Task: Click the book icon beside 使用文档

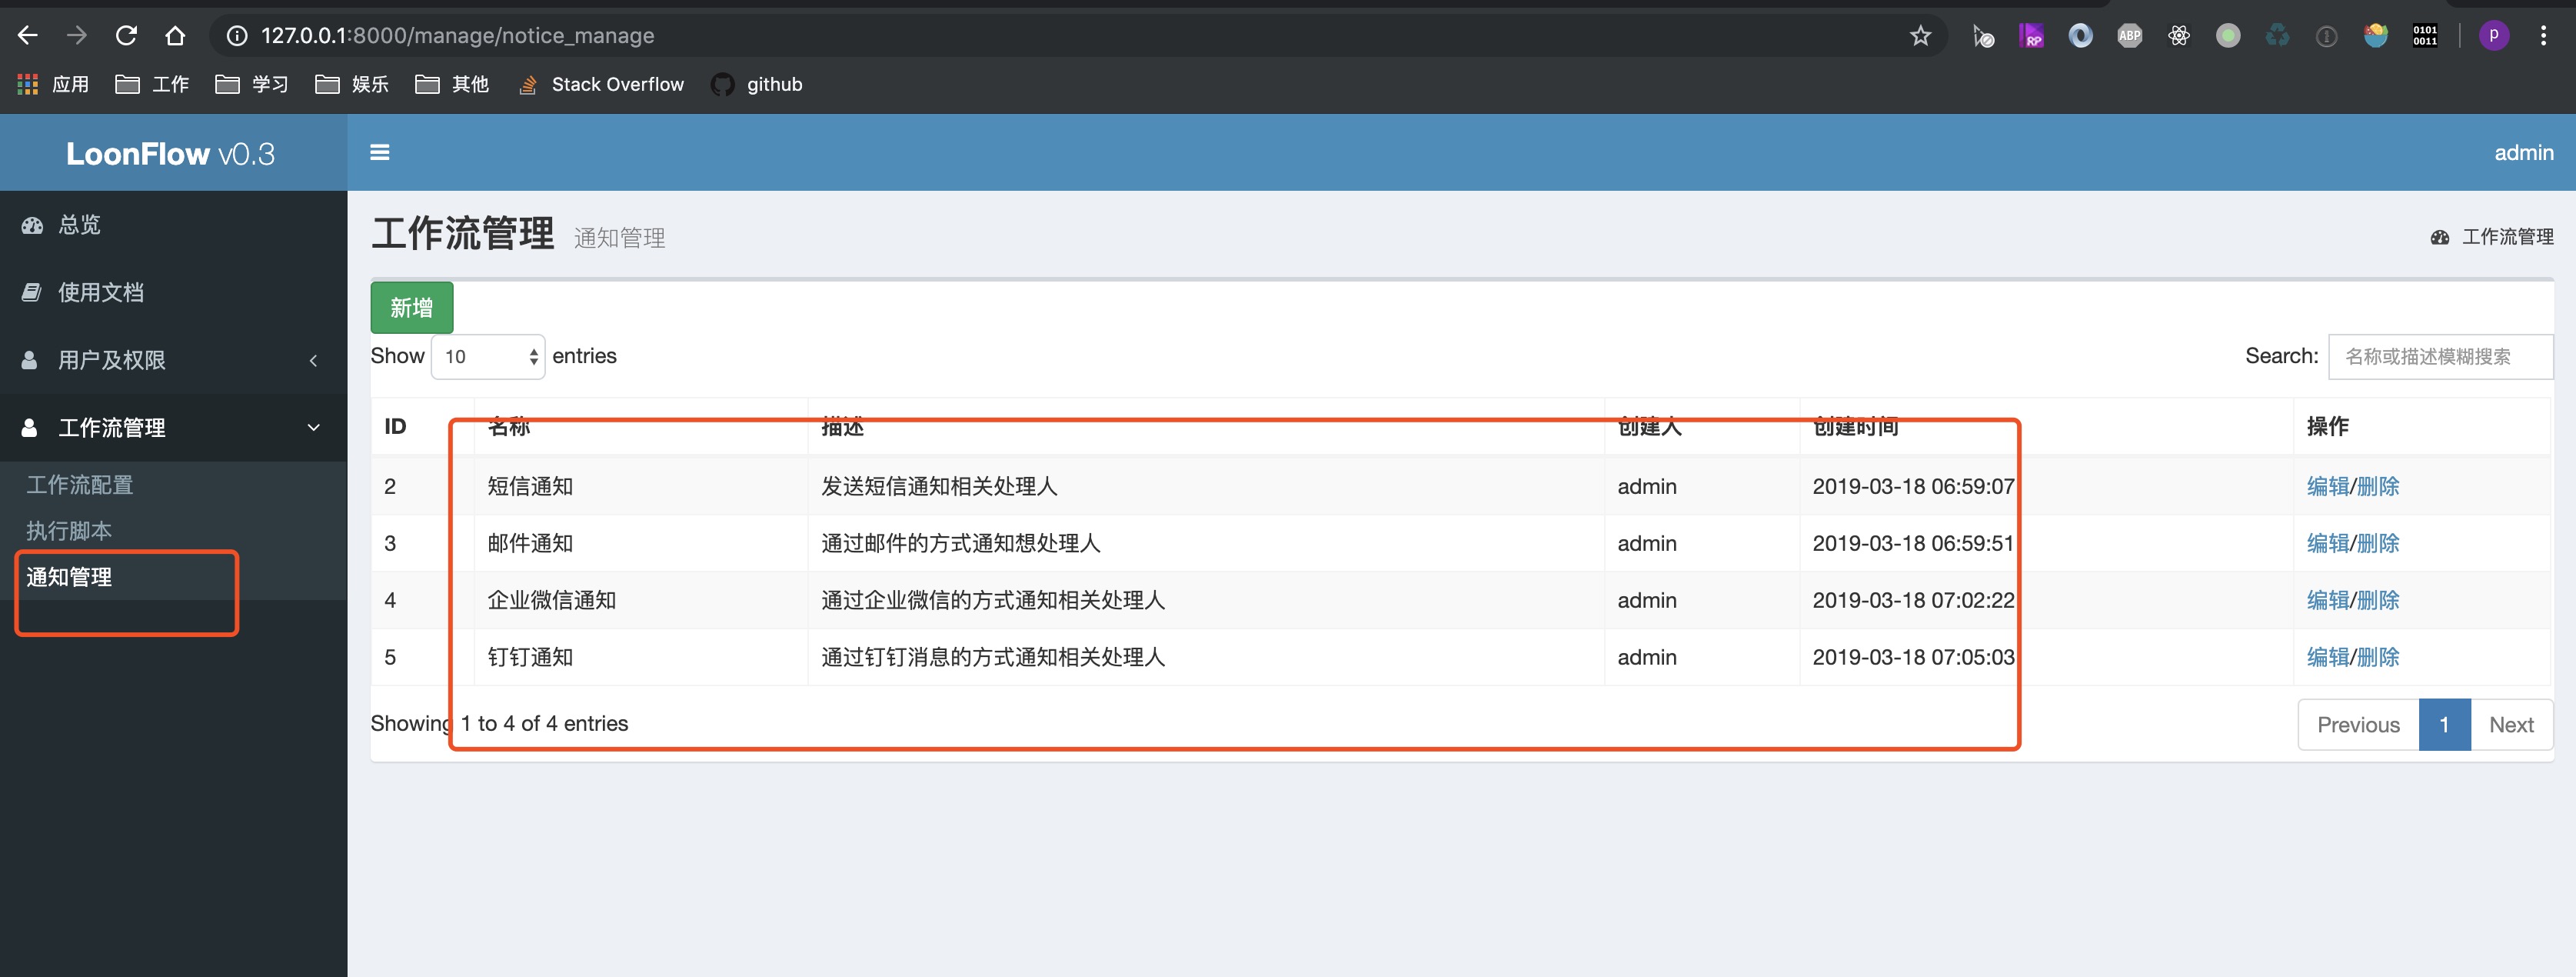Action: coord(32,292)
